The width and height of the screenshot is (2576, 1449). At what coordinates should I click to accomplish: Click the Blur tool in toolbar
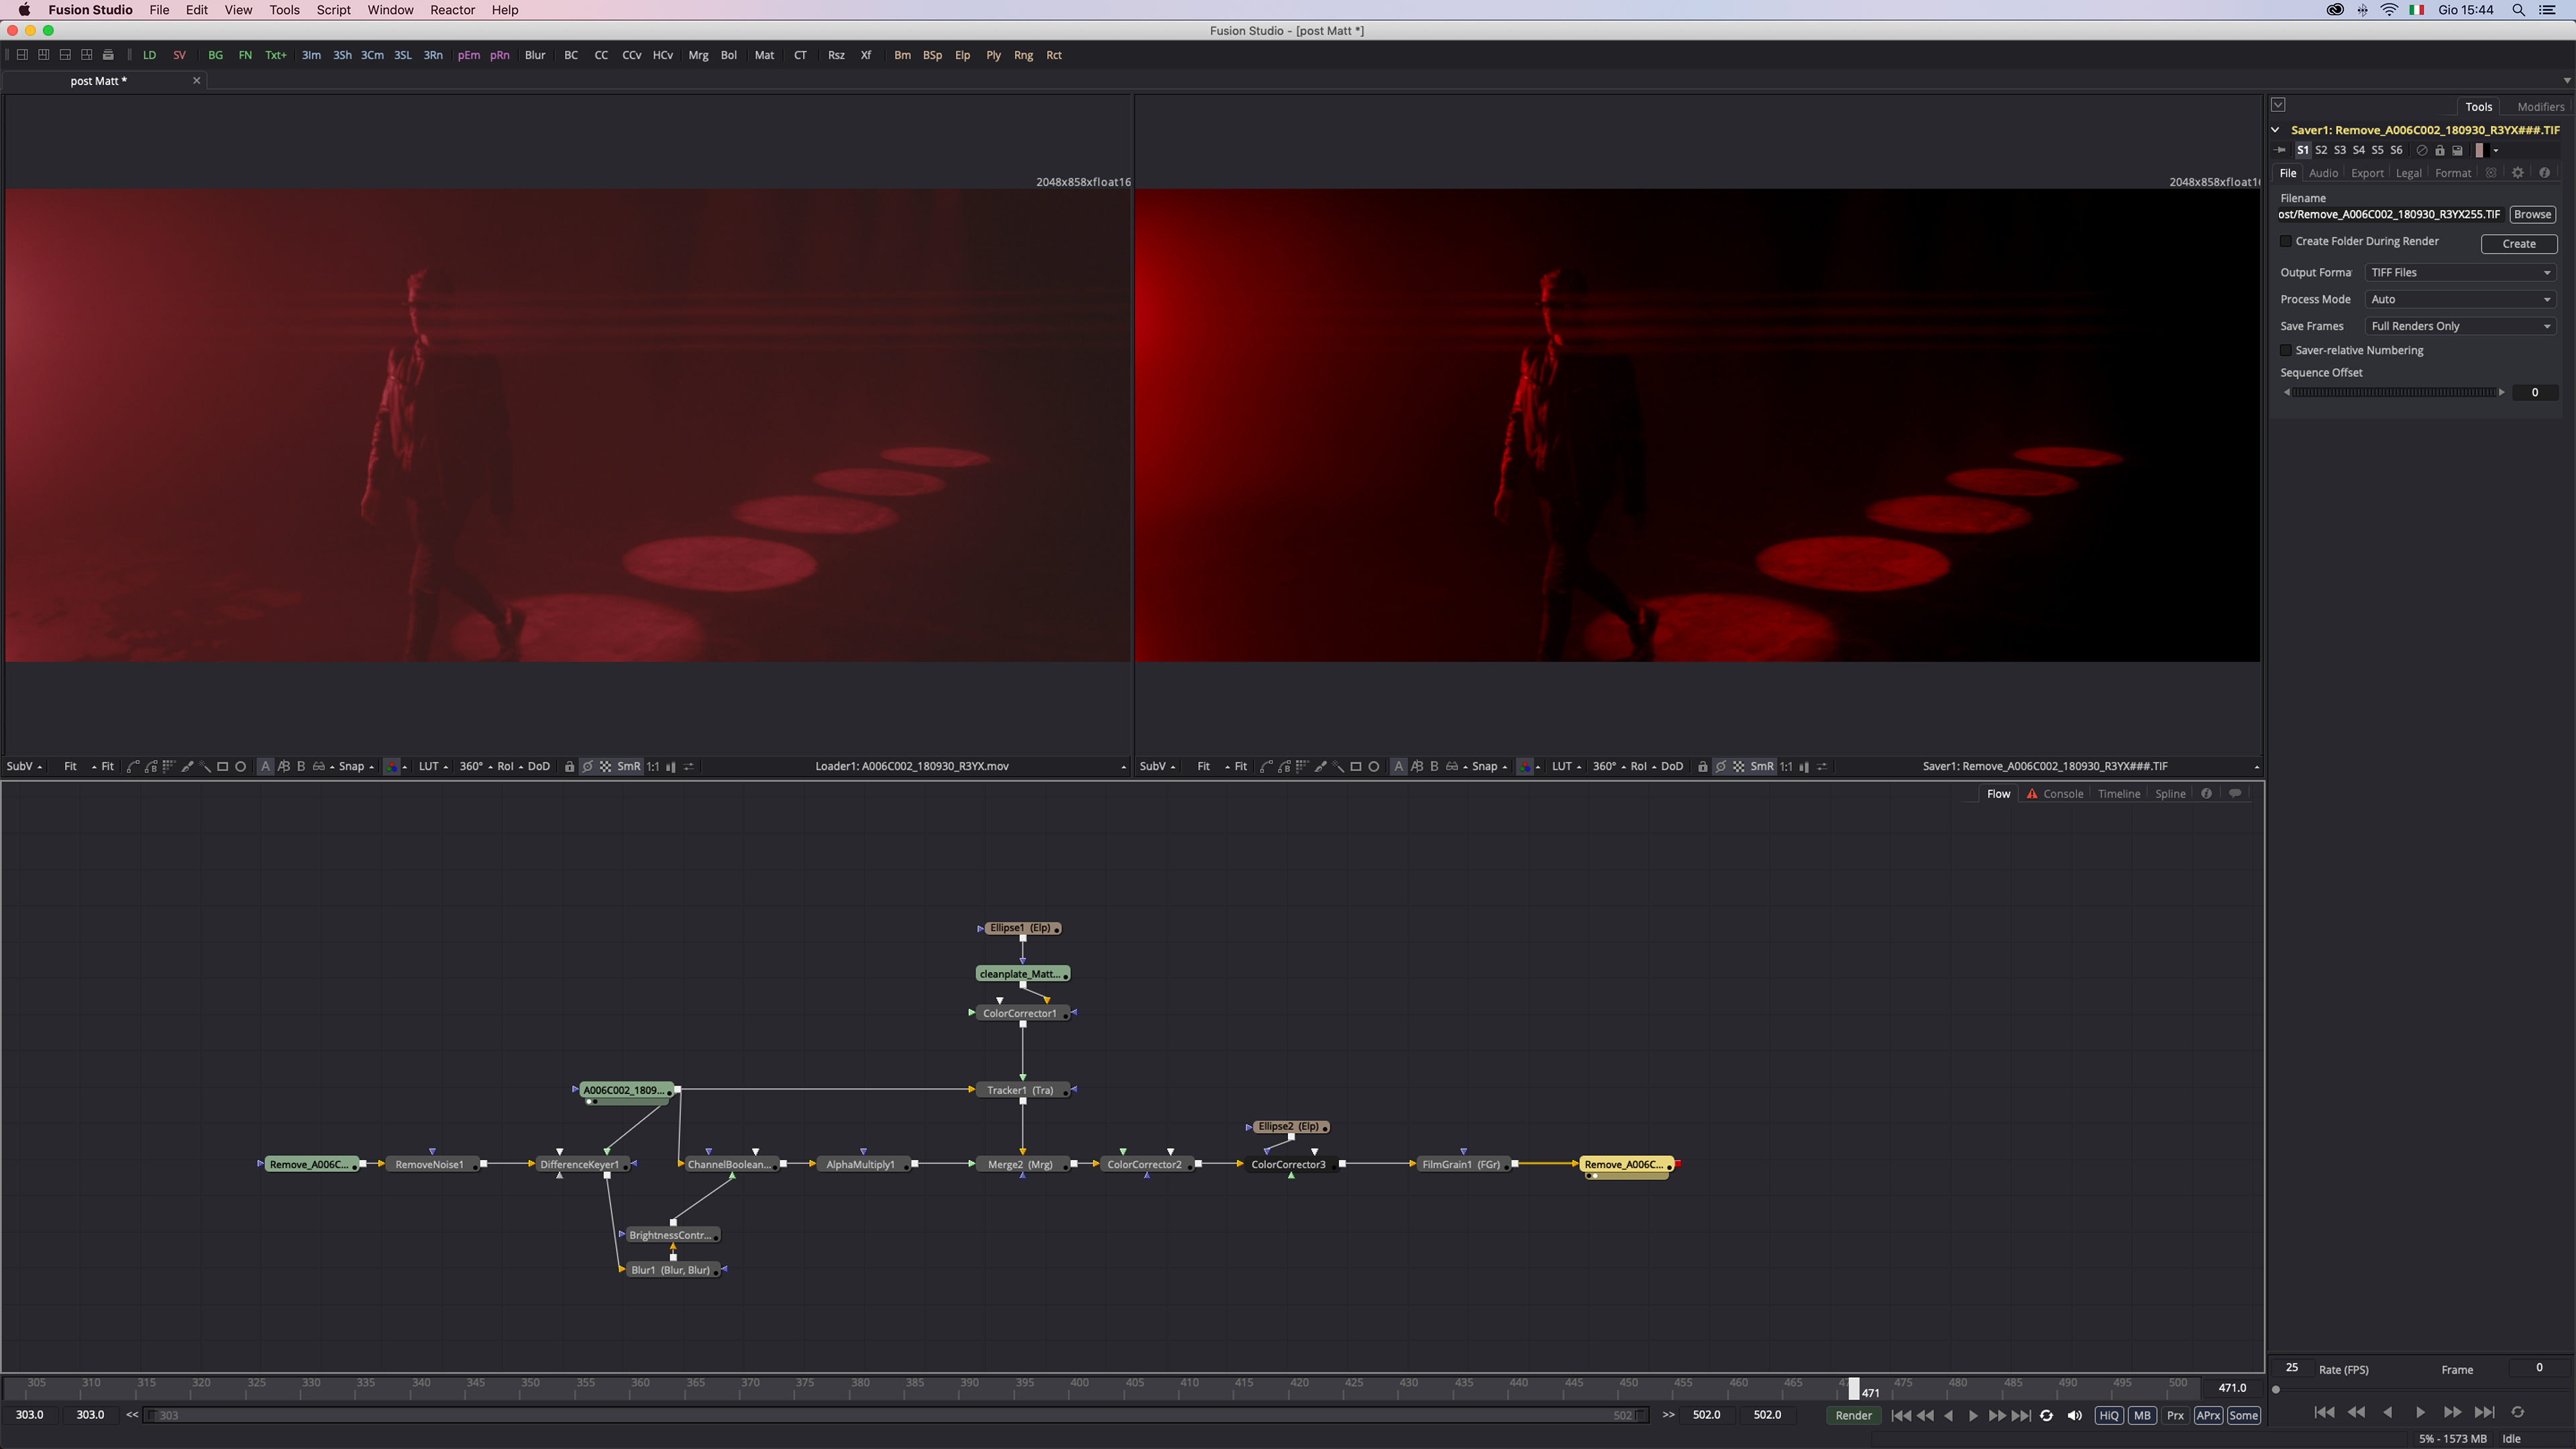pos(535,55)
